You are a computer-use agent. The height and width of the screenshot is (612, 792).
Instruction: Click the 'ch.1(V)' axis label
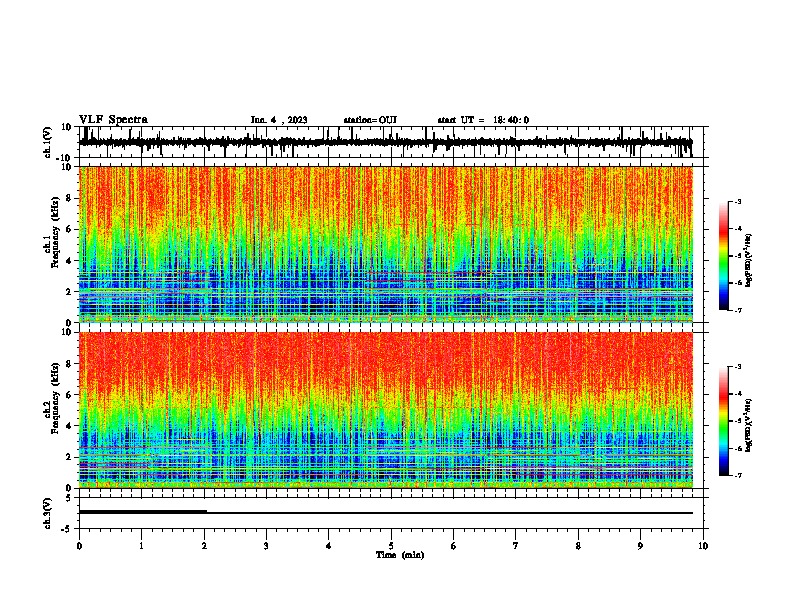click(48, 142)
